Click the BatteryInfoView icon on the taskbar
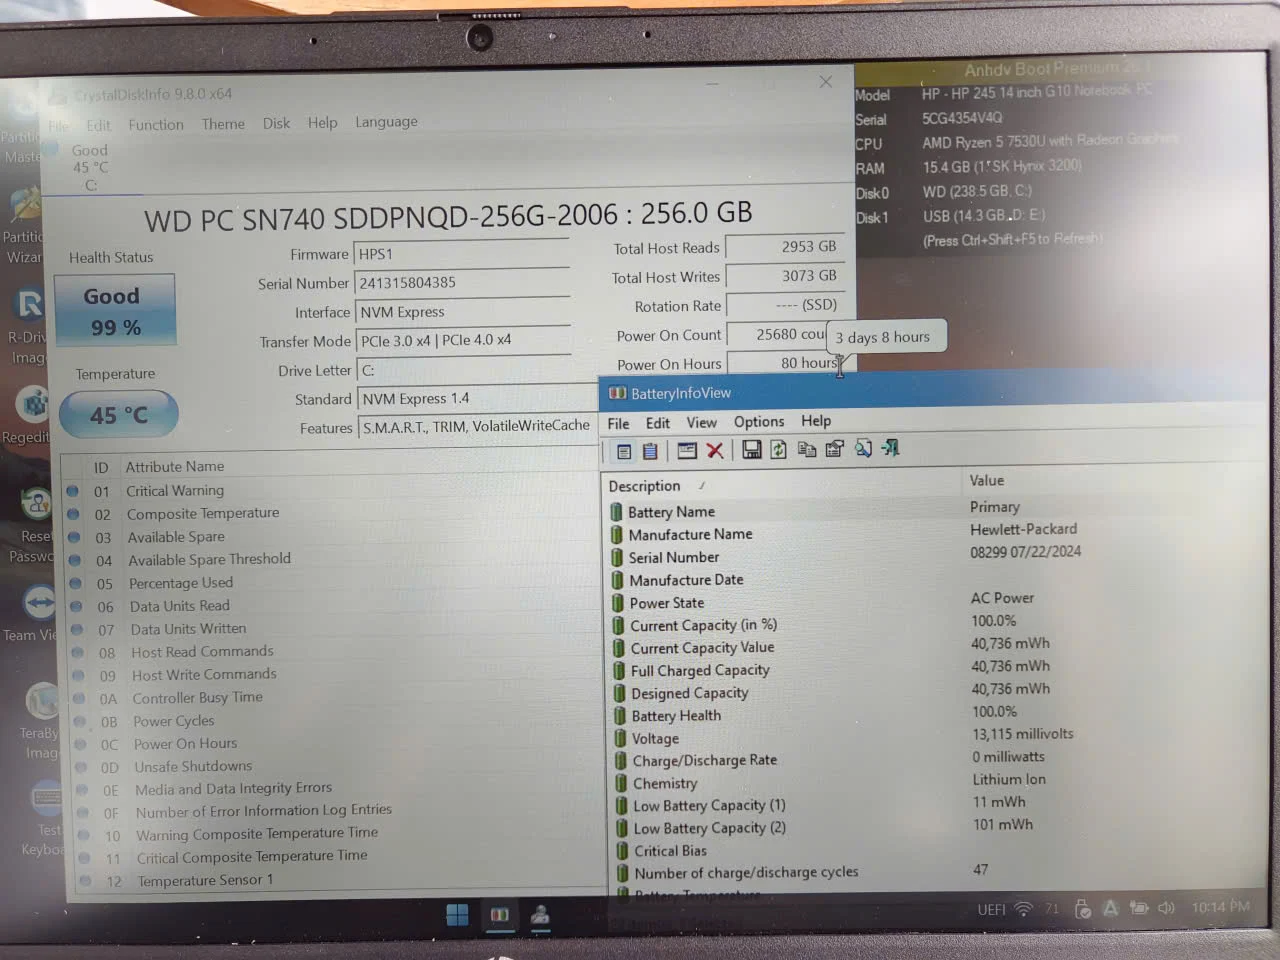Viewport: 1280px width, 960px height. 499,915
